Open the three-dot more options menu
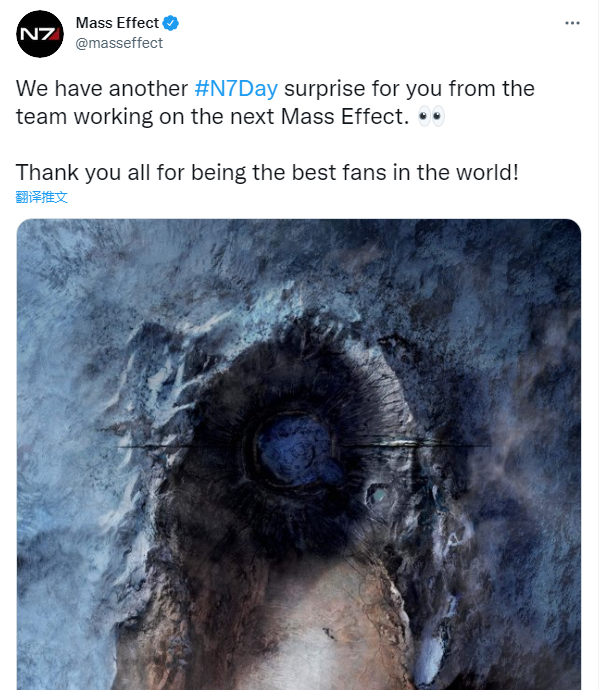 point(572,23)
